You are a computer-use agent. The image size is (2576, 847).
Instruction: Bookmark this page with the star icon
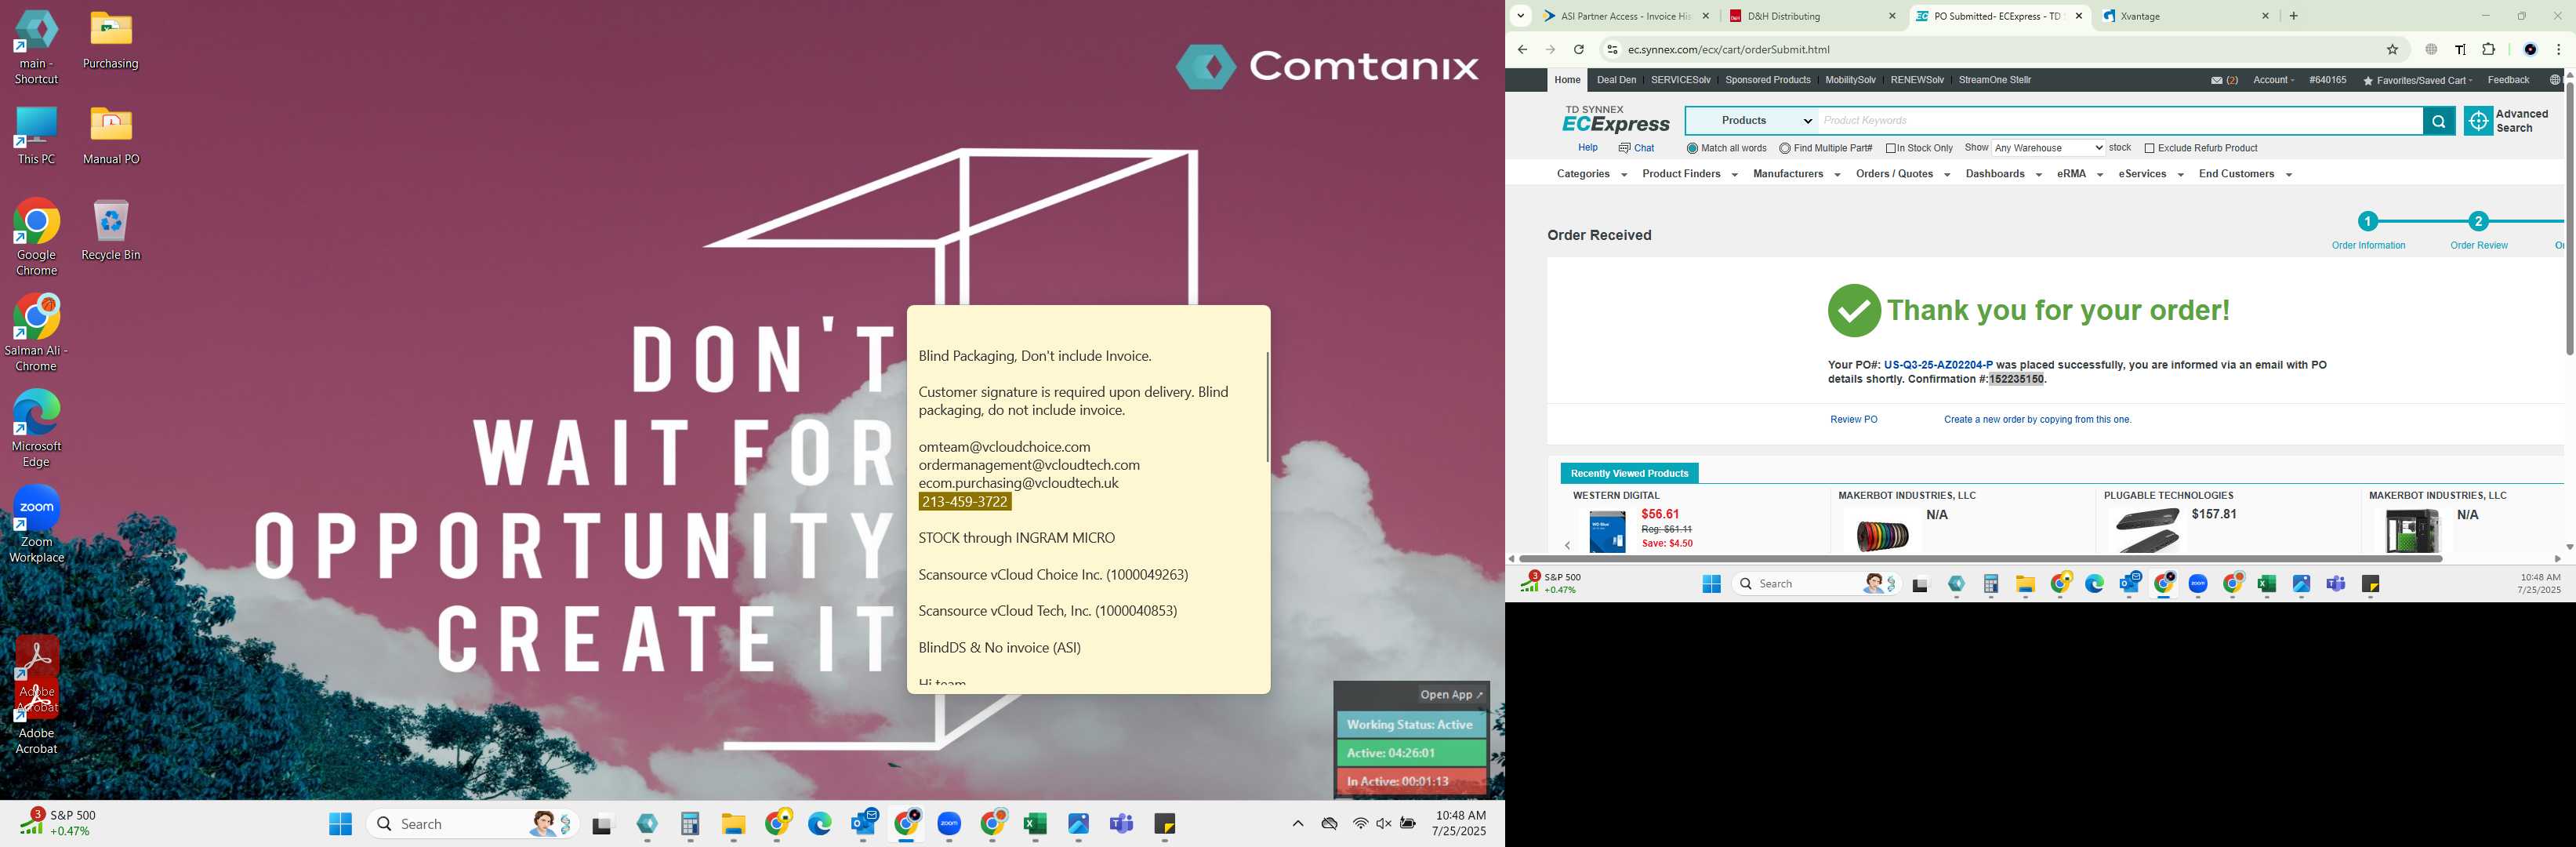(2392, 50)
